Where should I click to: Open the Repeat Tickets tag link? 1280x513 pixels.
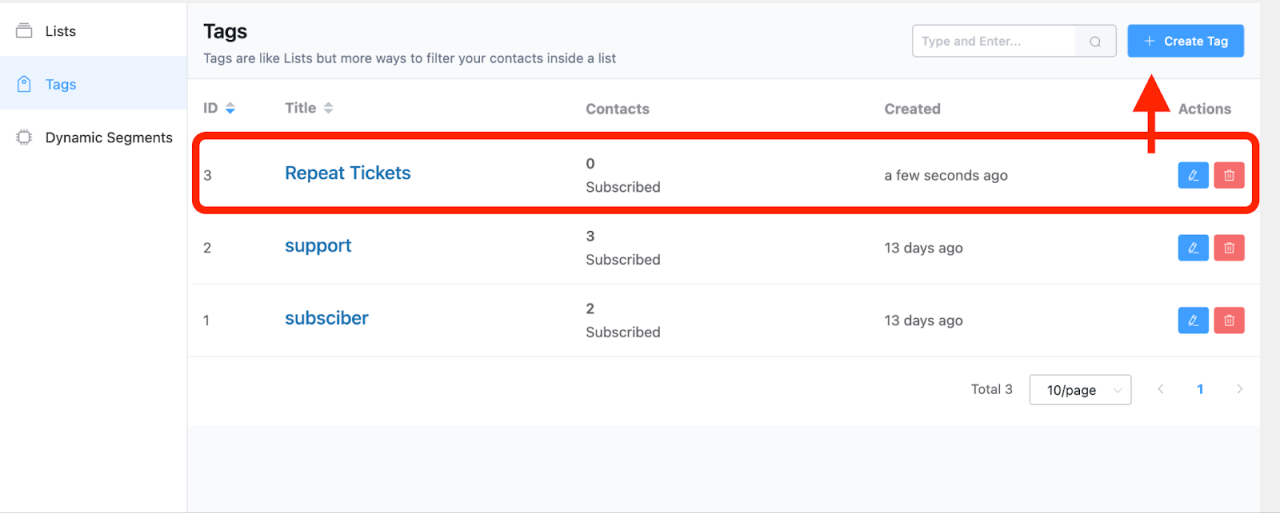[x=348, y=173]
